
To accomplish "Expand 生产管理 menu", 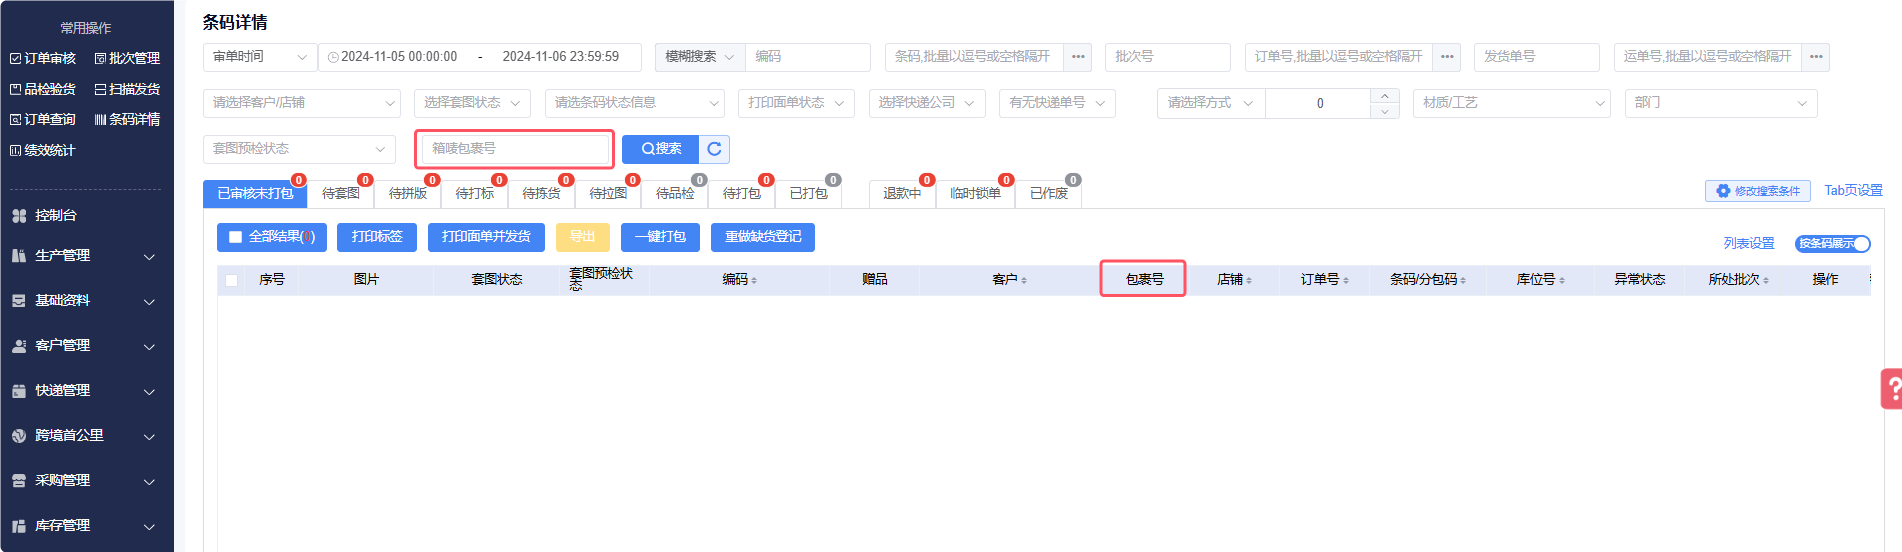I will coord(84,256).
